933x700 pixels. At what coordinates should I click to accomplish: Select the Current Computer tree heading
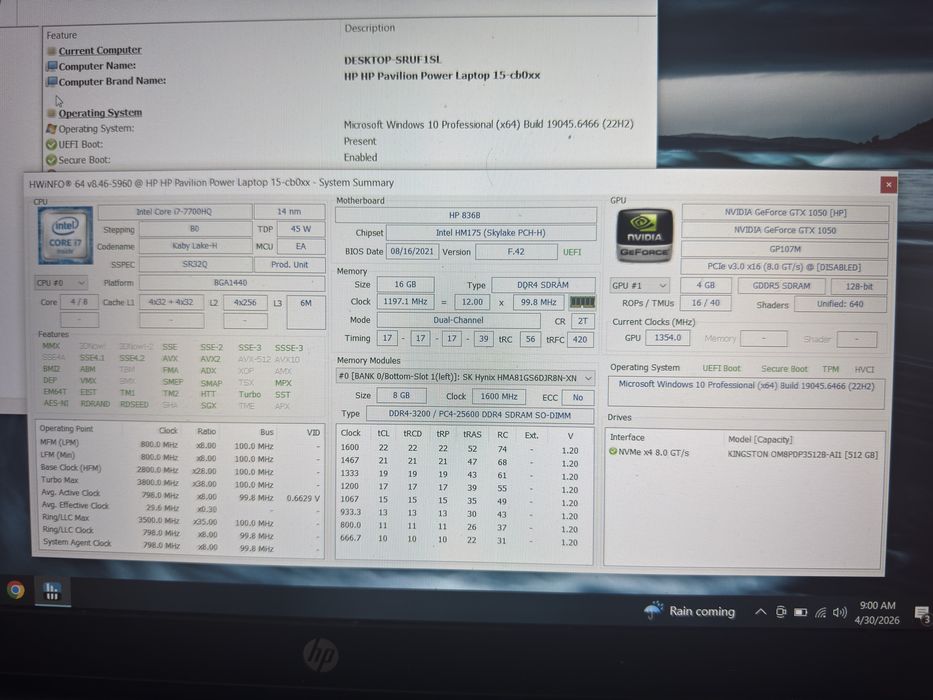click(100, 50)
